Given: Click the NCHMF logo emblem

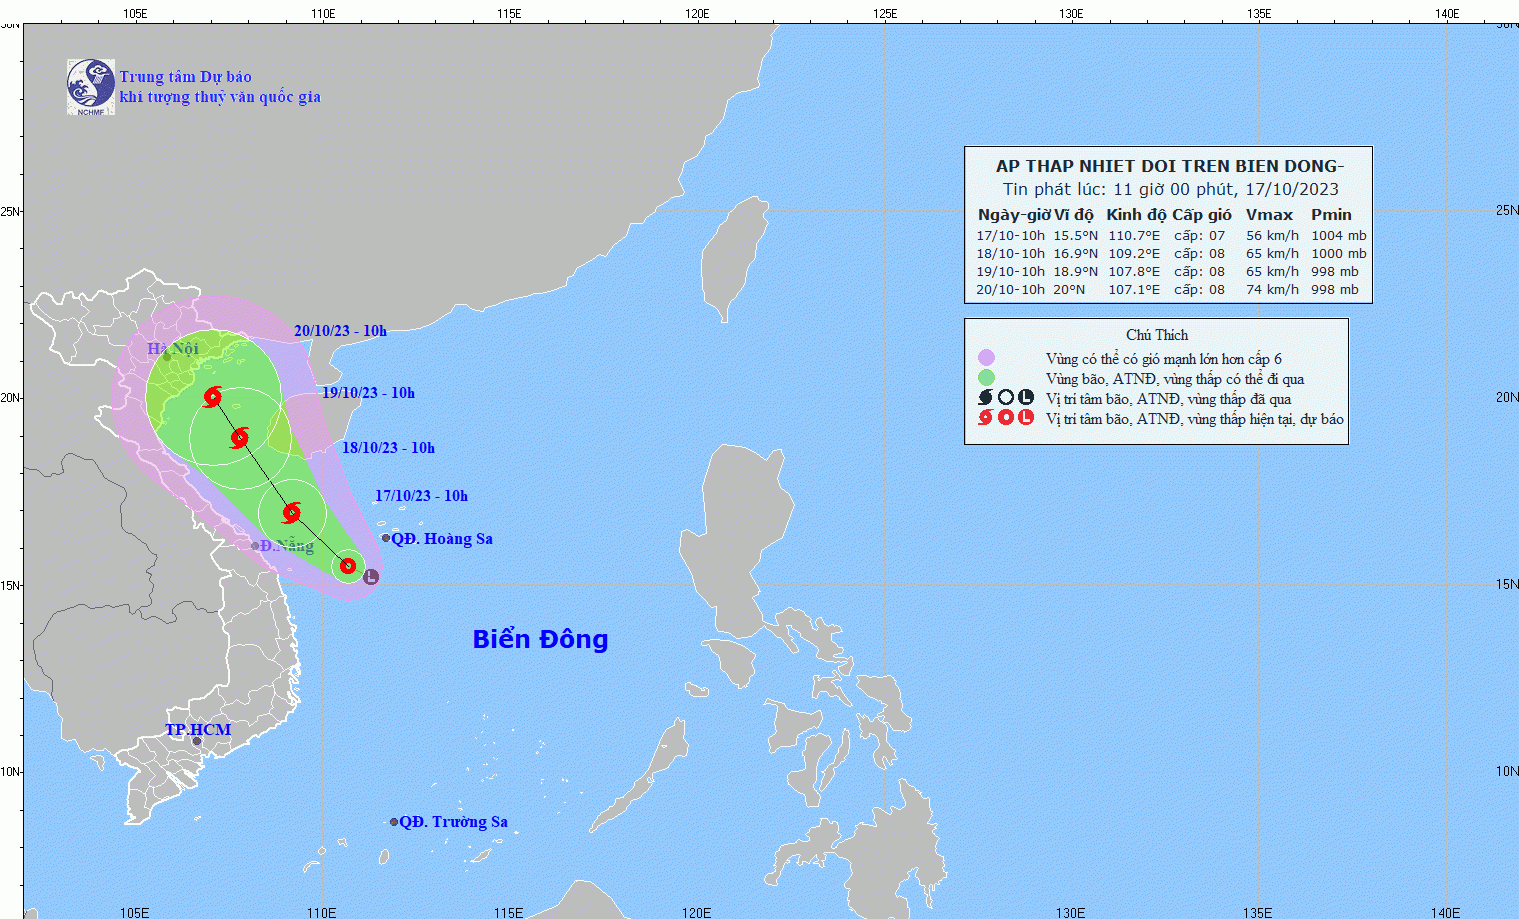Looking at the screenshot, I should point(91,86).
